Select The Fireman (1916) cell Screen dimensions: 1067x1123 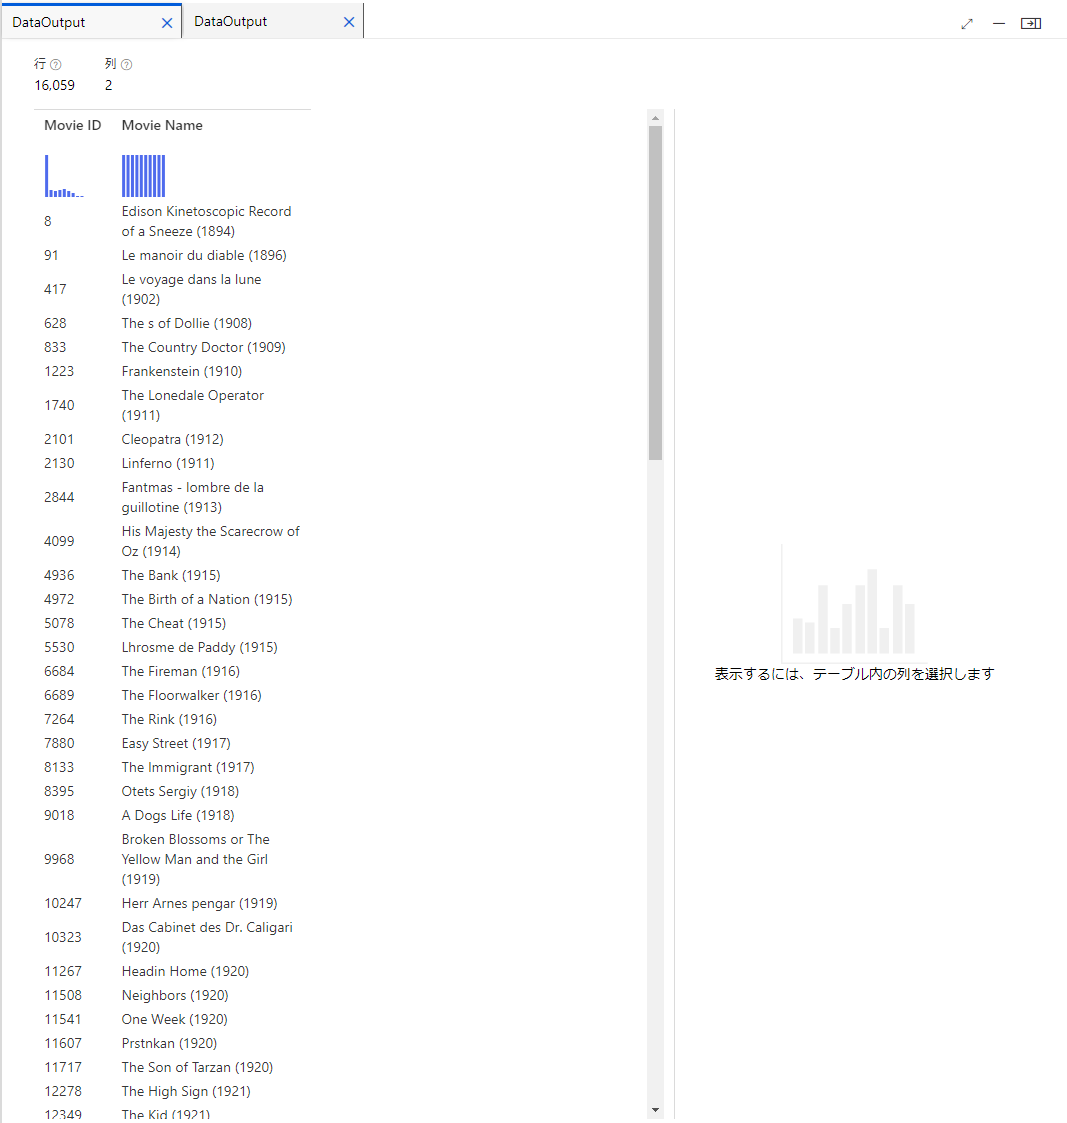180,671
